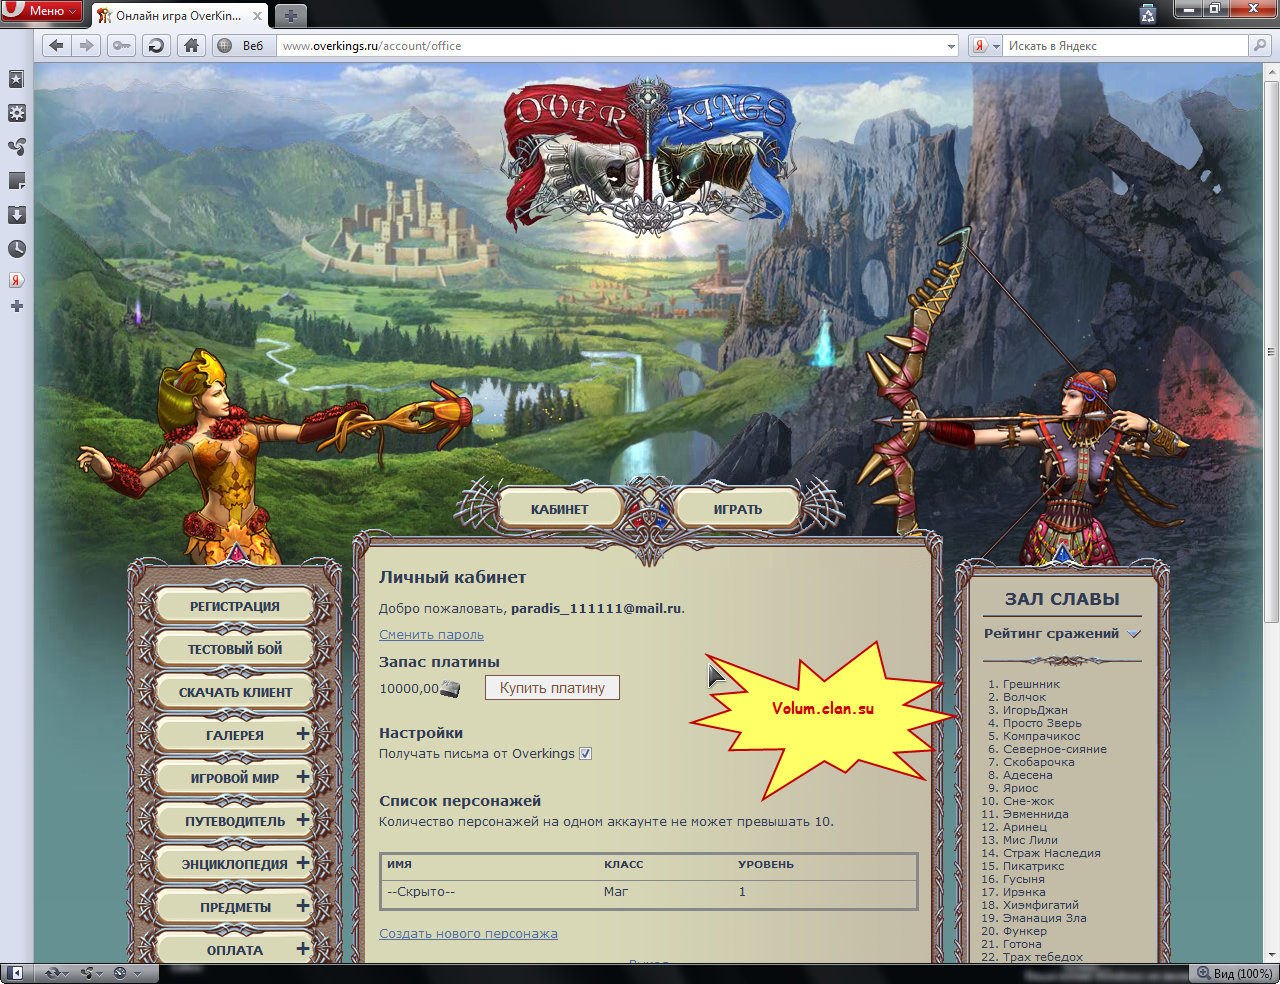Click --Скрыто-- character row name
1280x984 pixels.
coord(421,892)
